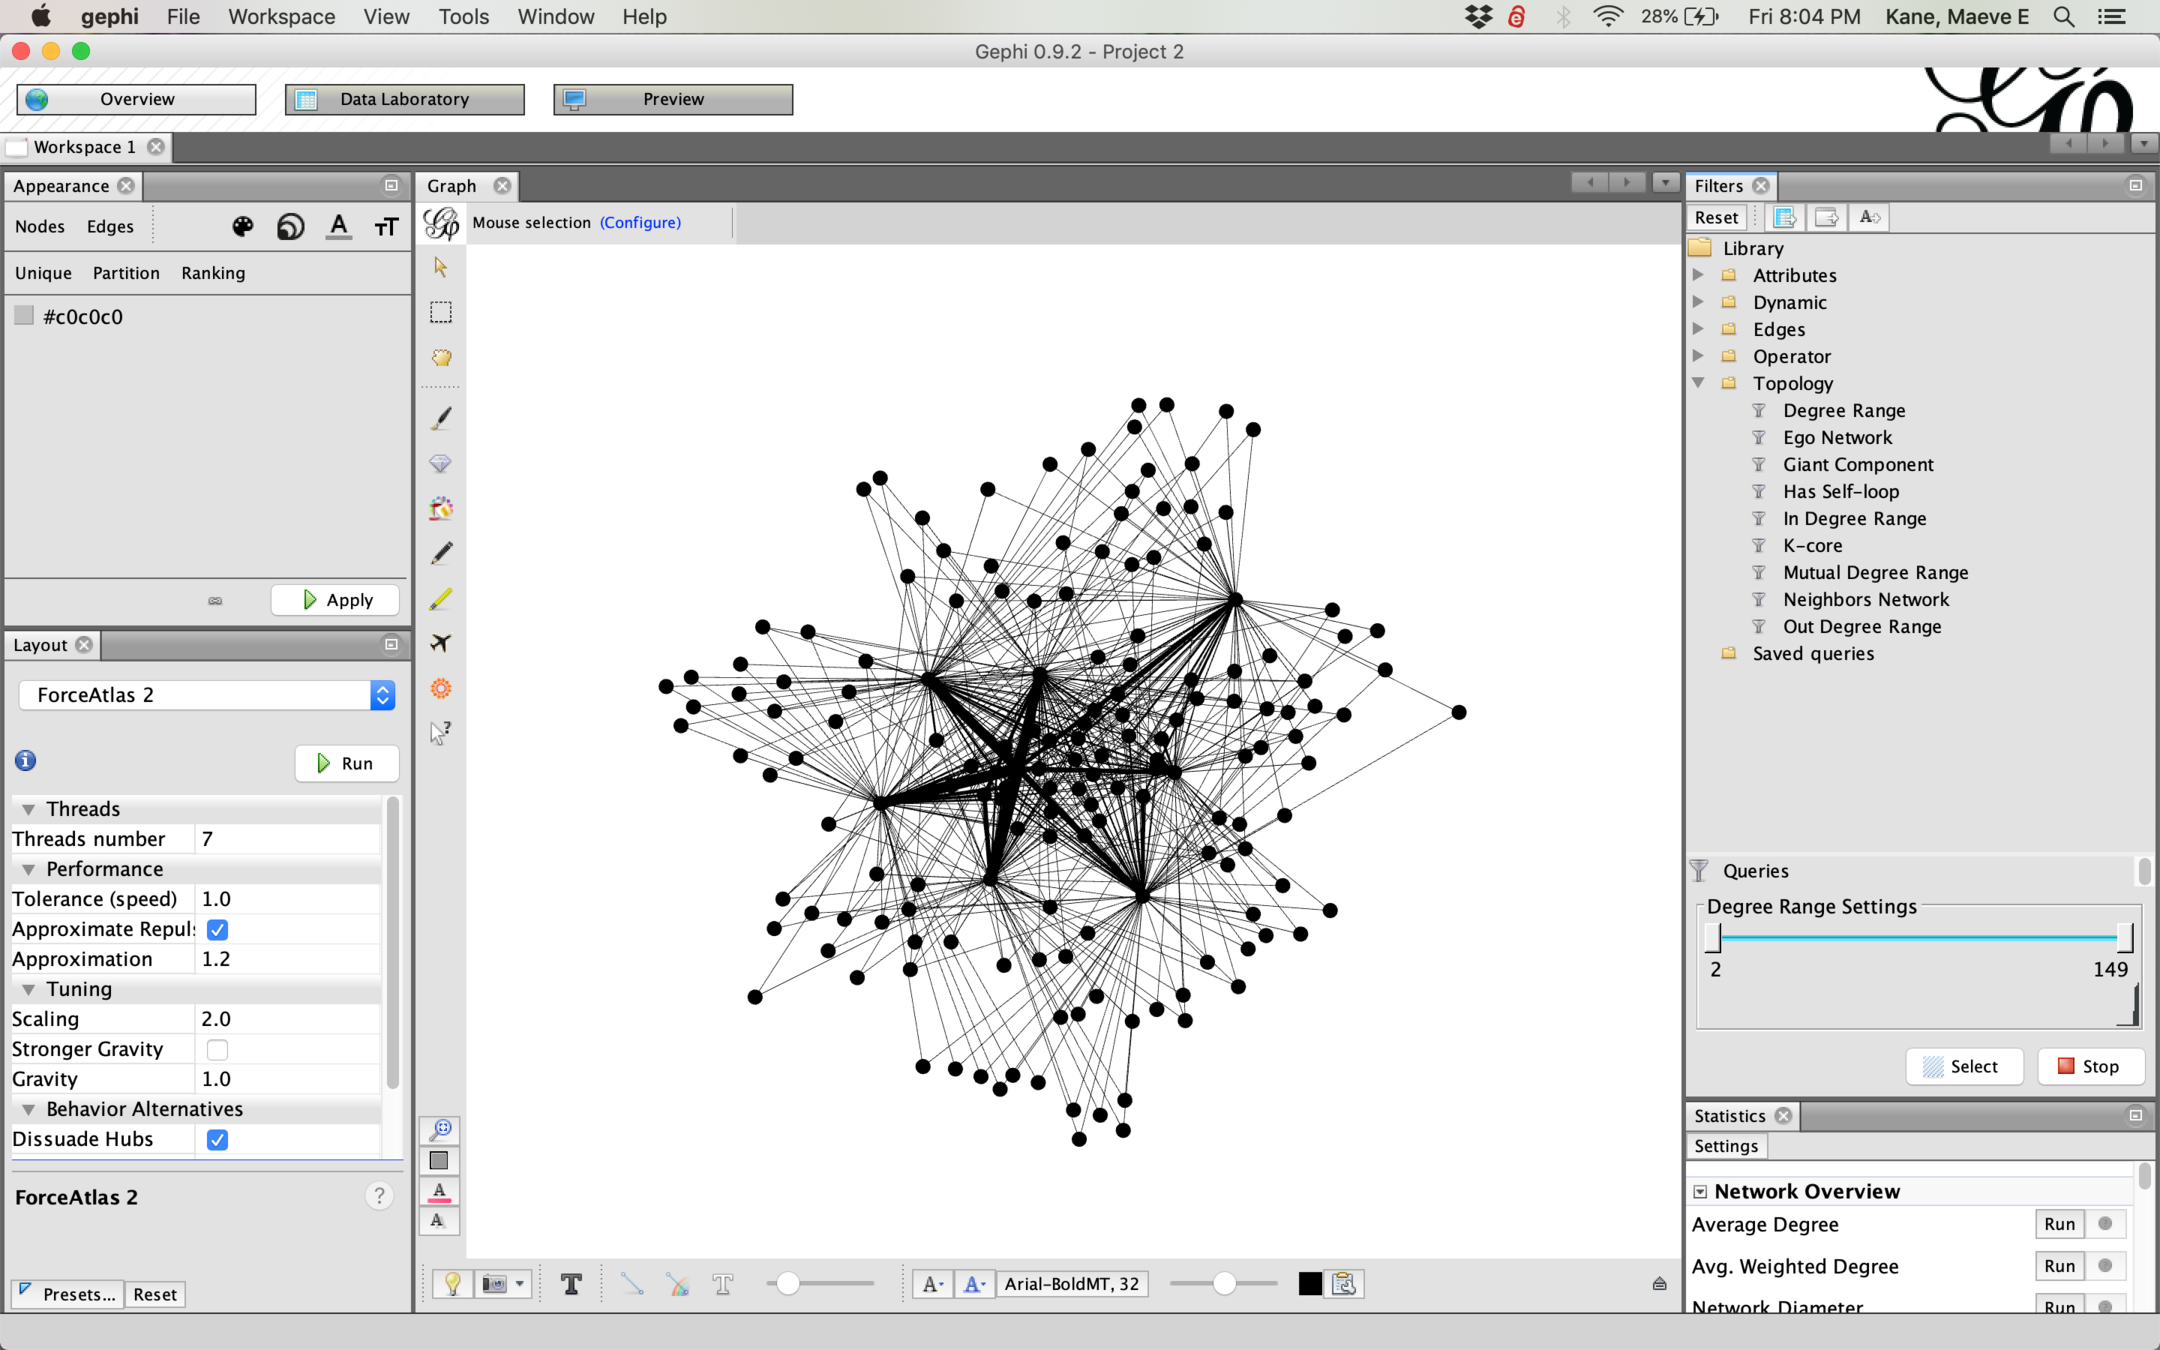Uncheck Approximate Repulsion checkbox
This screenshot has height=1350, width=2160.
click(217, 929)
